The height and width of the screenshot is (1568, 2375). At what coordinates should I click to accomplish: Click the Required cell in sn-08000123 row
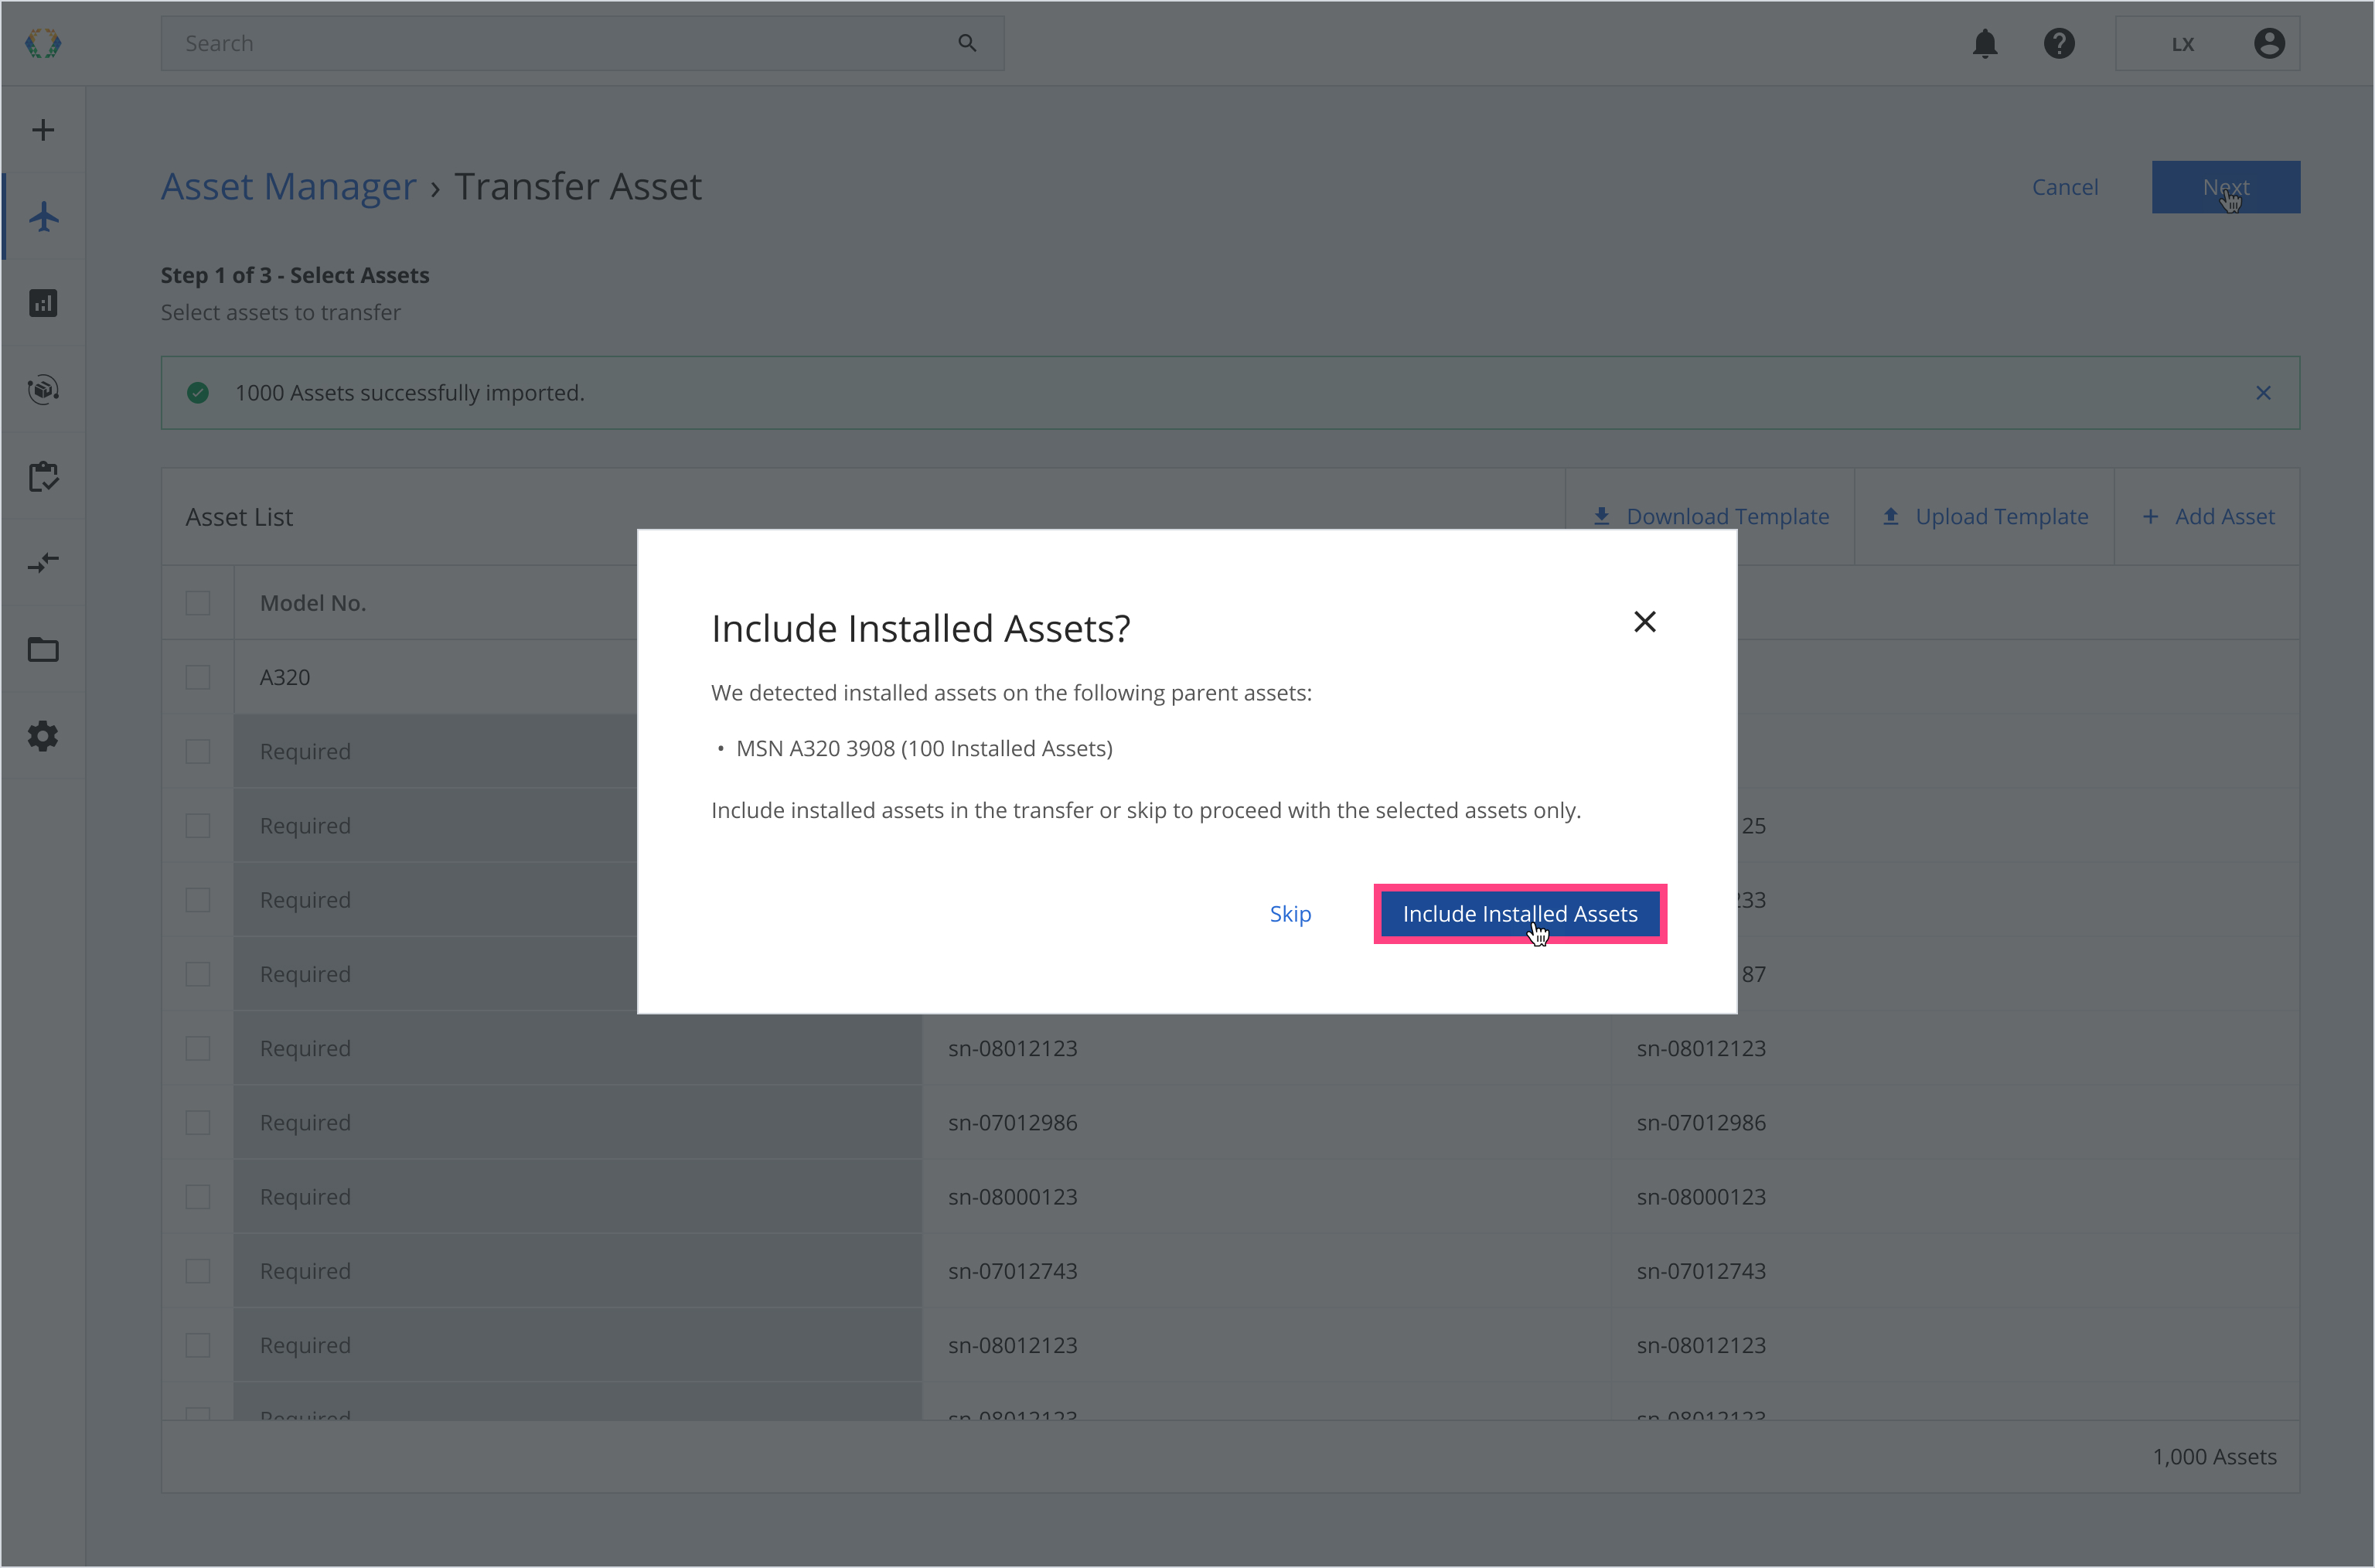click(578, 1197)
